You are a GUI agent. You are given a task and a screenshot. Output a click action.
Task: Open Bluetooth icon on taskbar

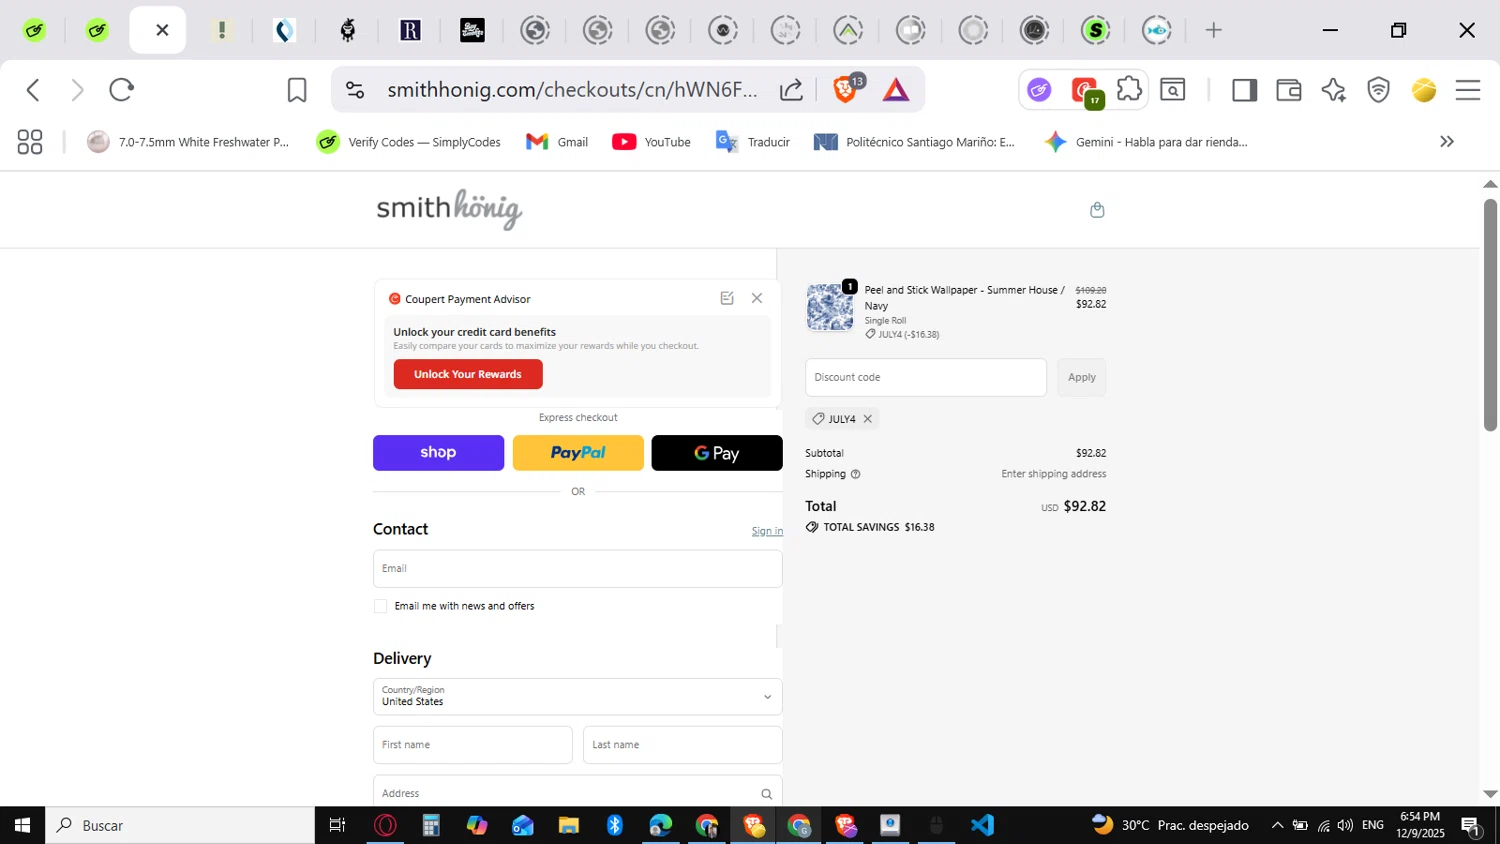tap(615, 825)
